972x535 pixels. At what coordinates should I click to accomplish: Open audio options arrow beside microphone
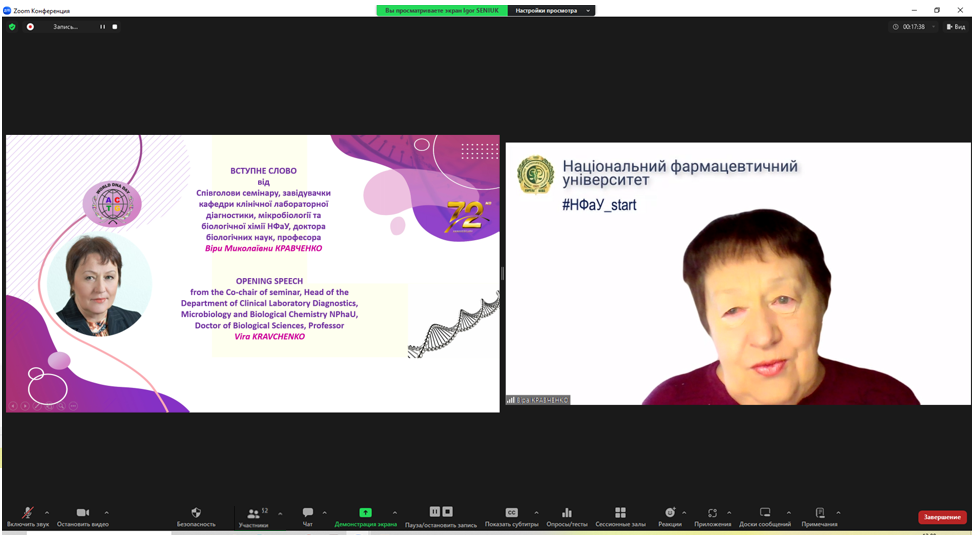pyautogui.click(x=47, y=513)
